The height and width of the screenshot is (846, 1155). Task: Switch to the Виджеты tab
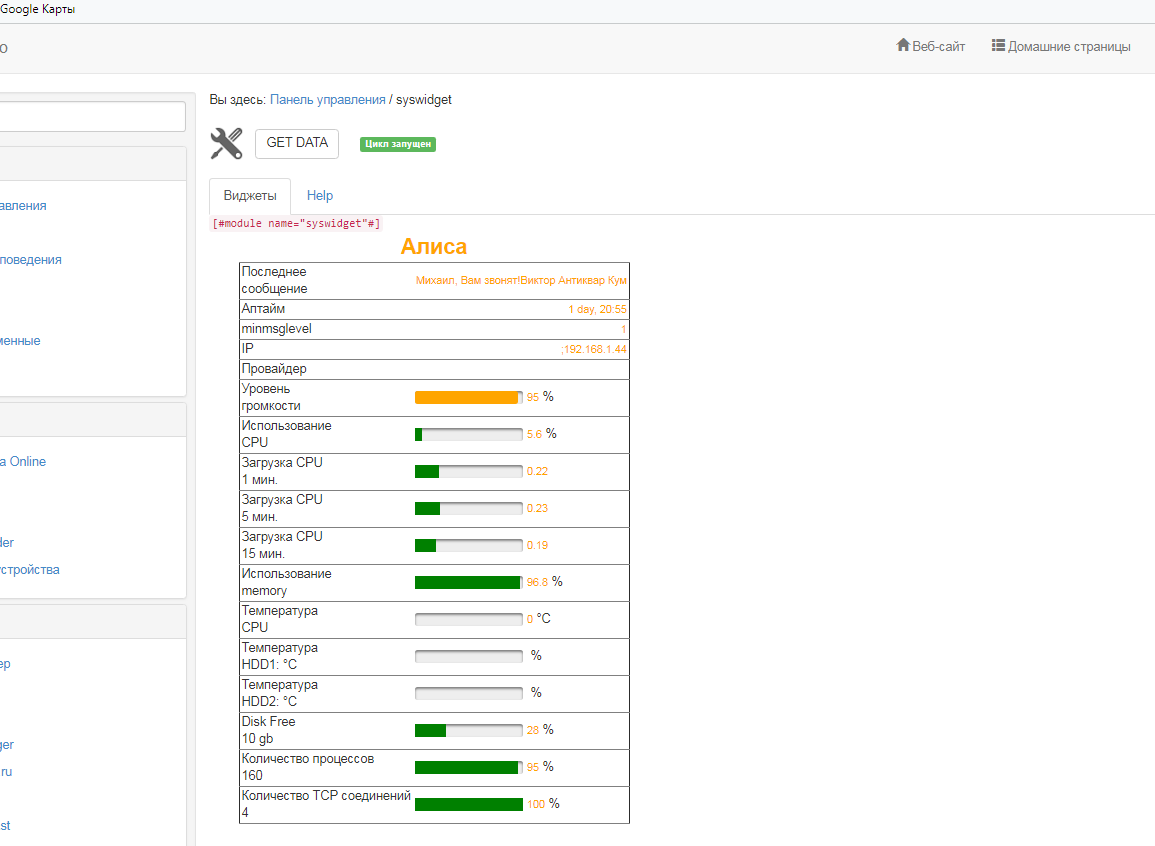tap(250, 196)
